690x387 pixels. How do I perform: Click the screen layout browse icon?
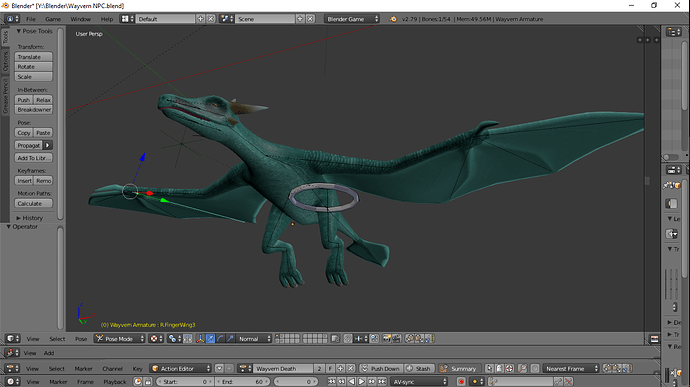pyautogui.click(x=127, y=19)
